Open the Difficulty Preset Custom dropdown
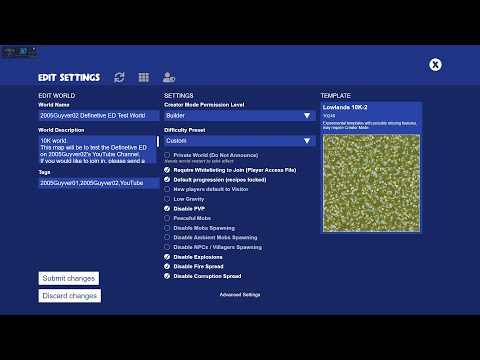 pyautogui.click(x=240, y=141)
